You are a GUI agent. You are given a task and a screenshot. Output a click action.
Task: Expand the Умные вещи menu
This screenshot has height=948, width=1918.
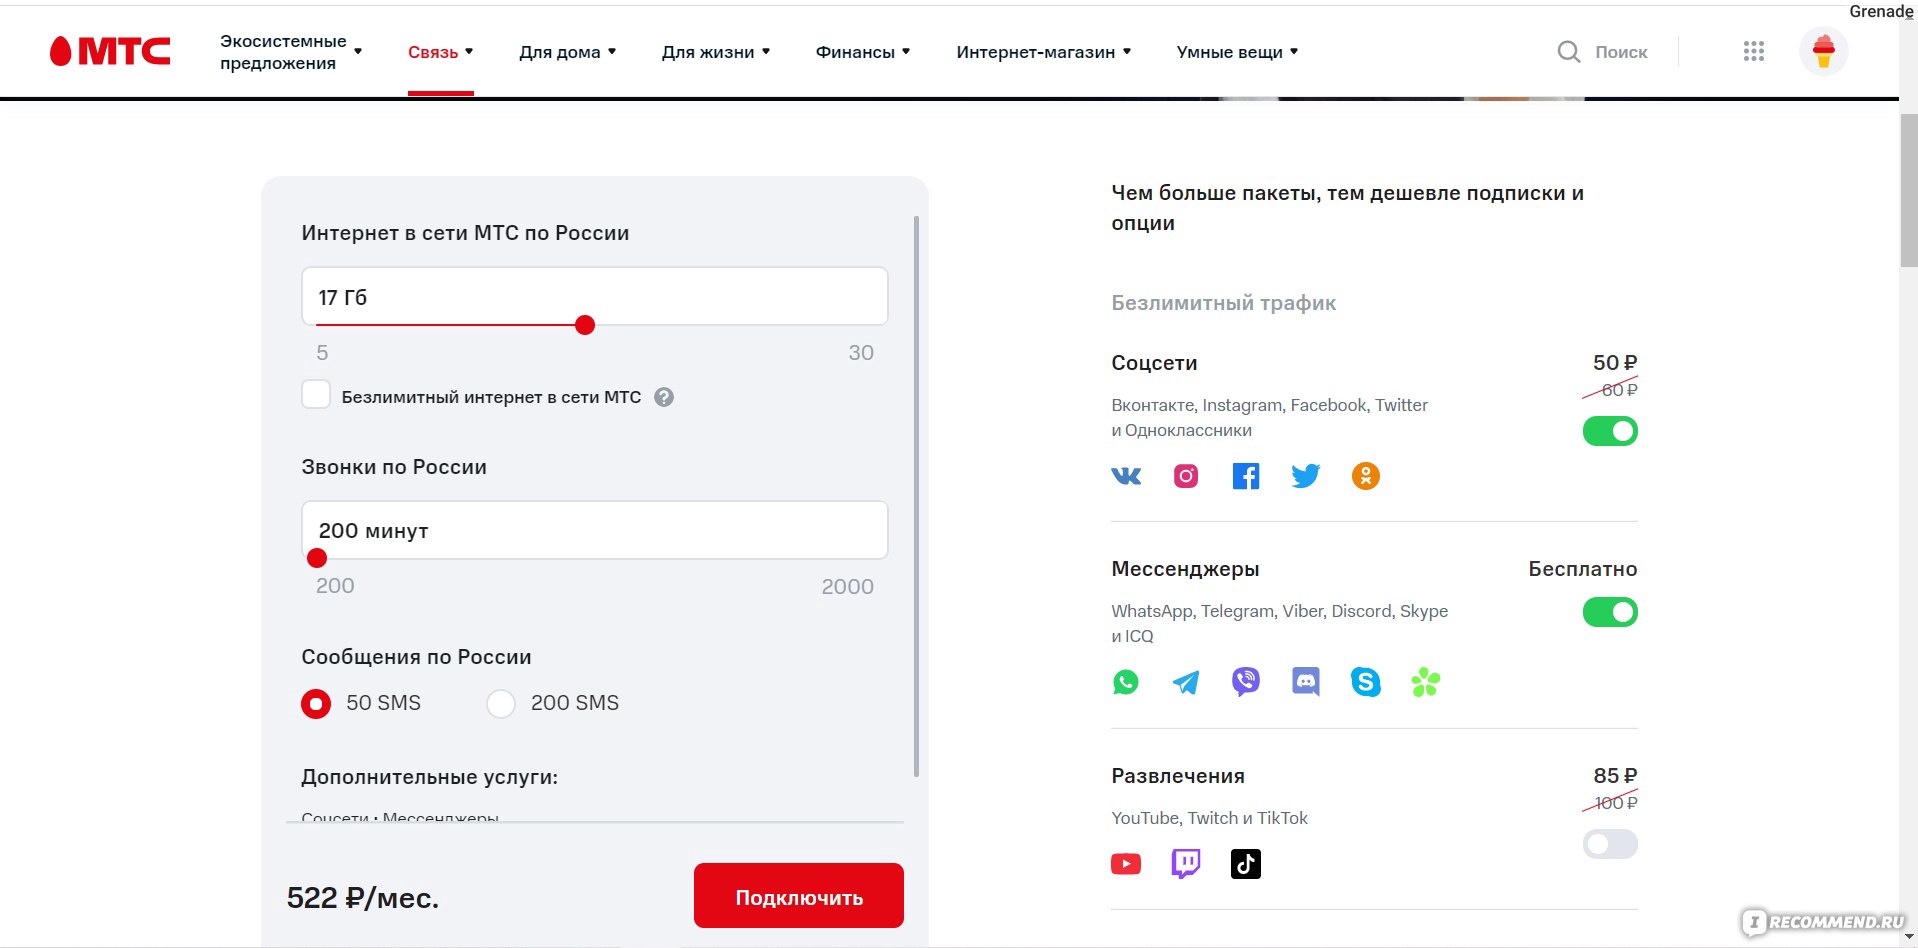1237,52
